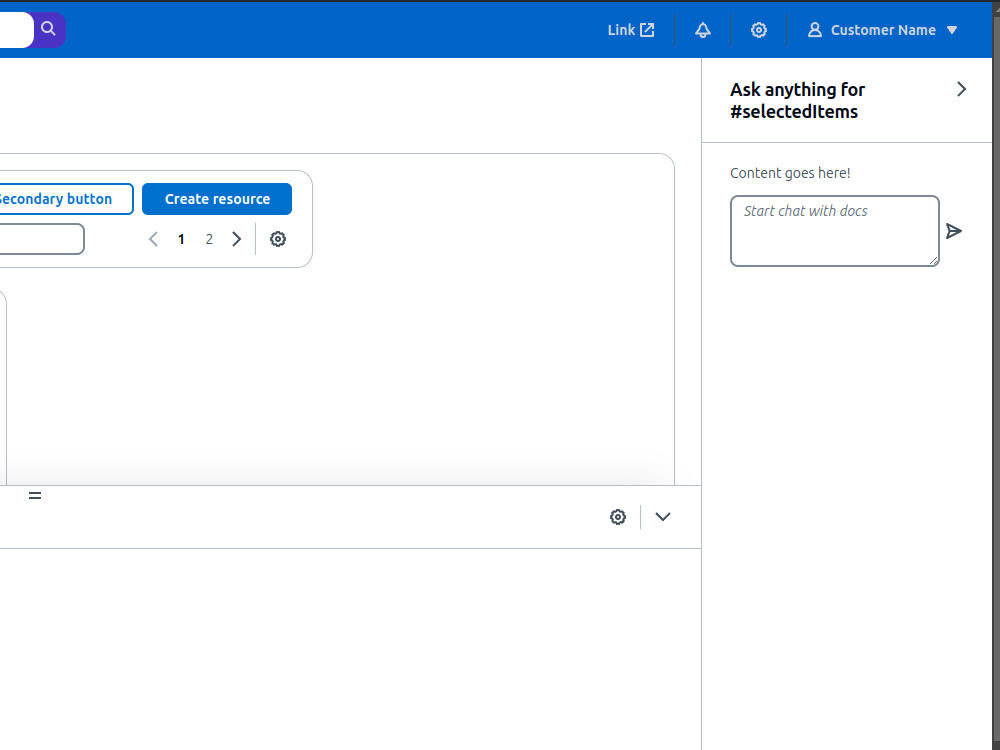Send the chat message
1000x750 pixels.
tap(953, 231)
